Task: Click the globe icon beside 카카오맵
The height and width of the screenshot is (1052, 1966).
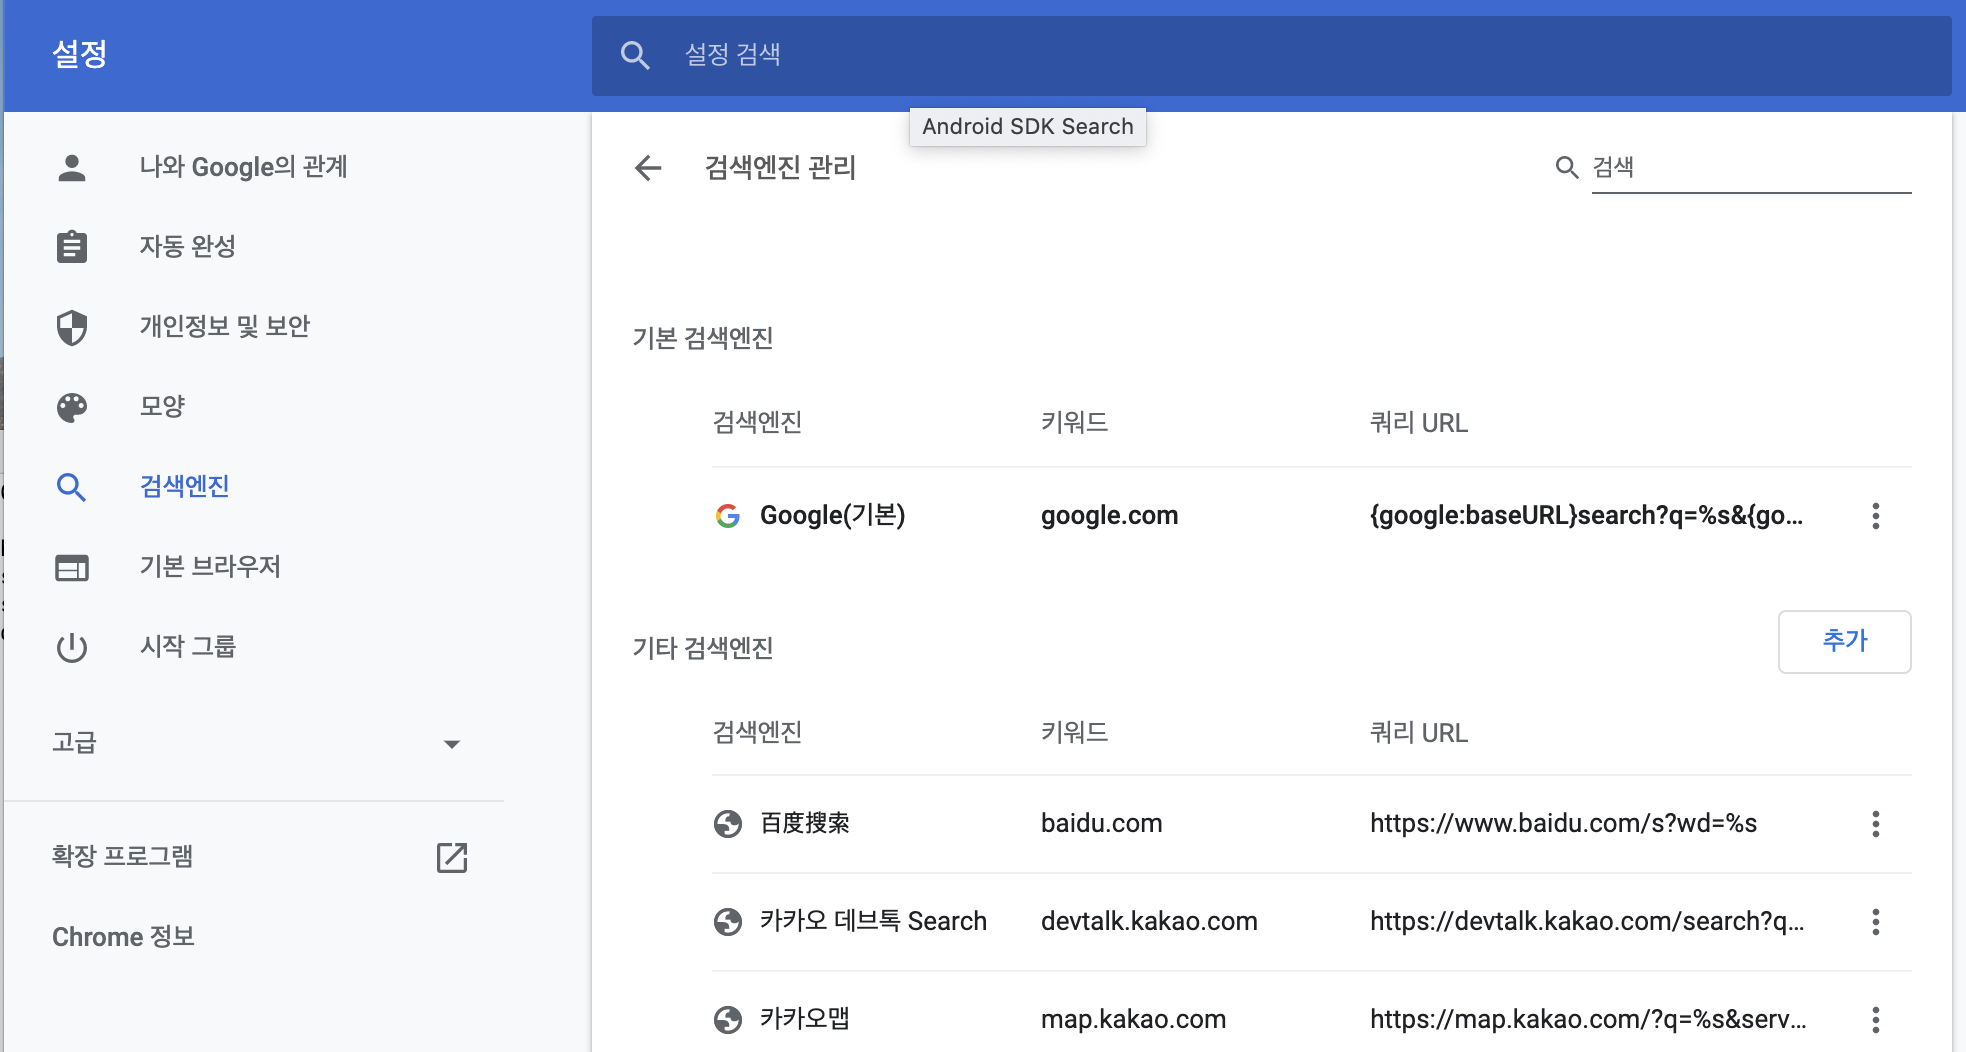Action: coord(728,1020)
